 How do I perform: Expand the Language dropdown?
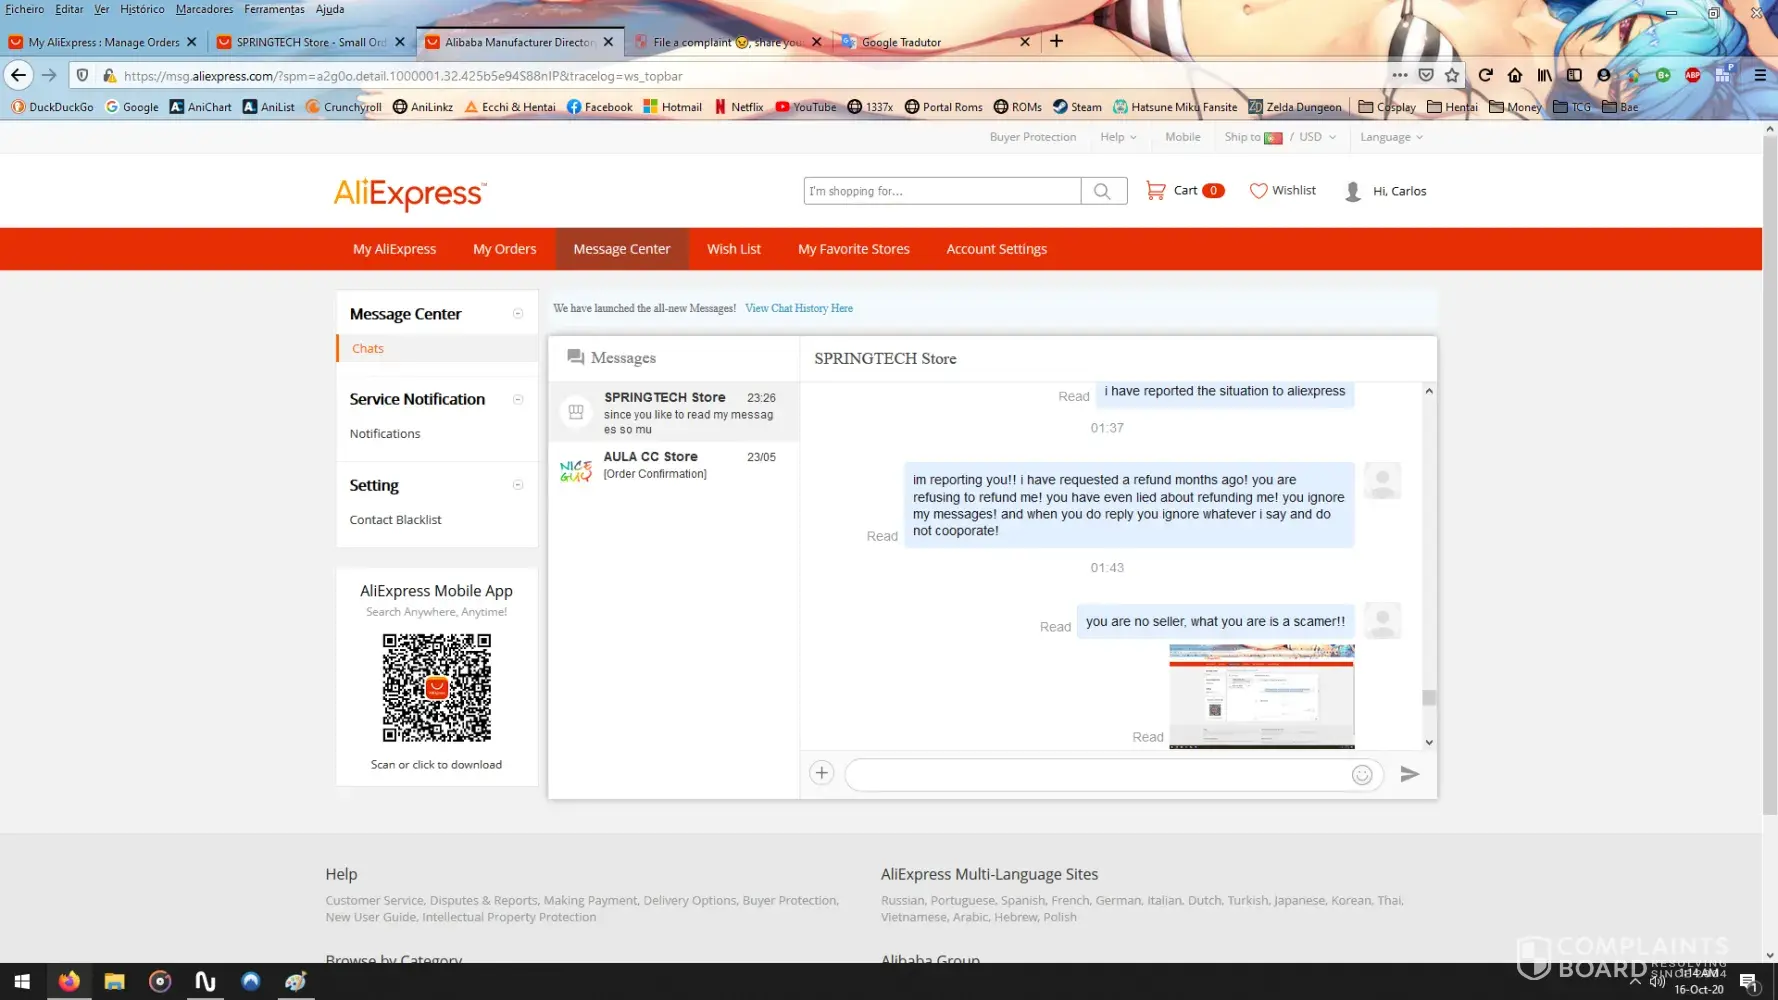pyautogui.click(x=1390, y=137)
